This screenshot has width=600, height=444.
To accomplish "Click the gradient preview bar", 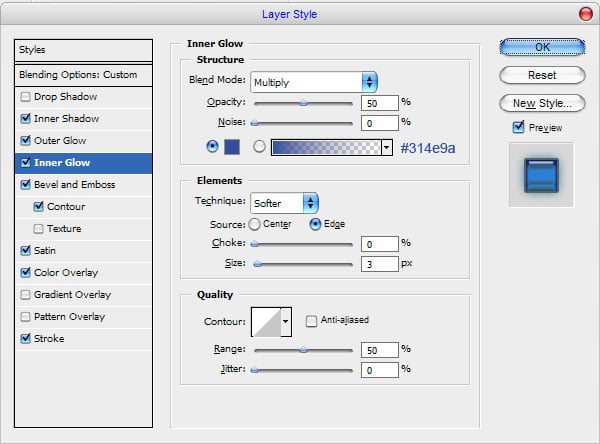I will (x=325, y=147).
